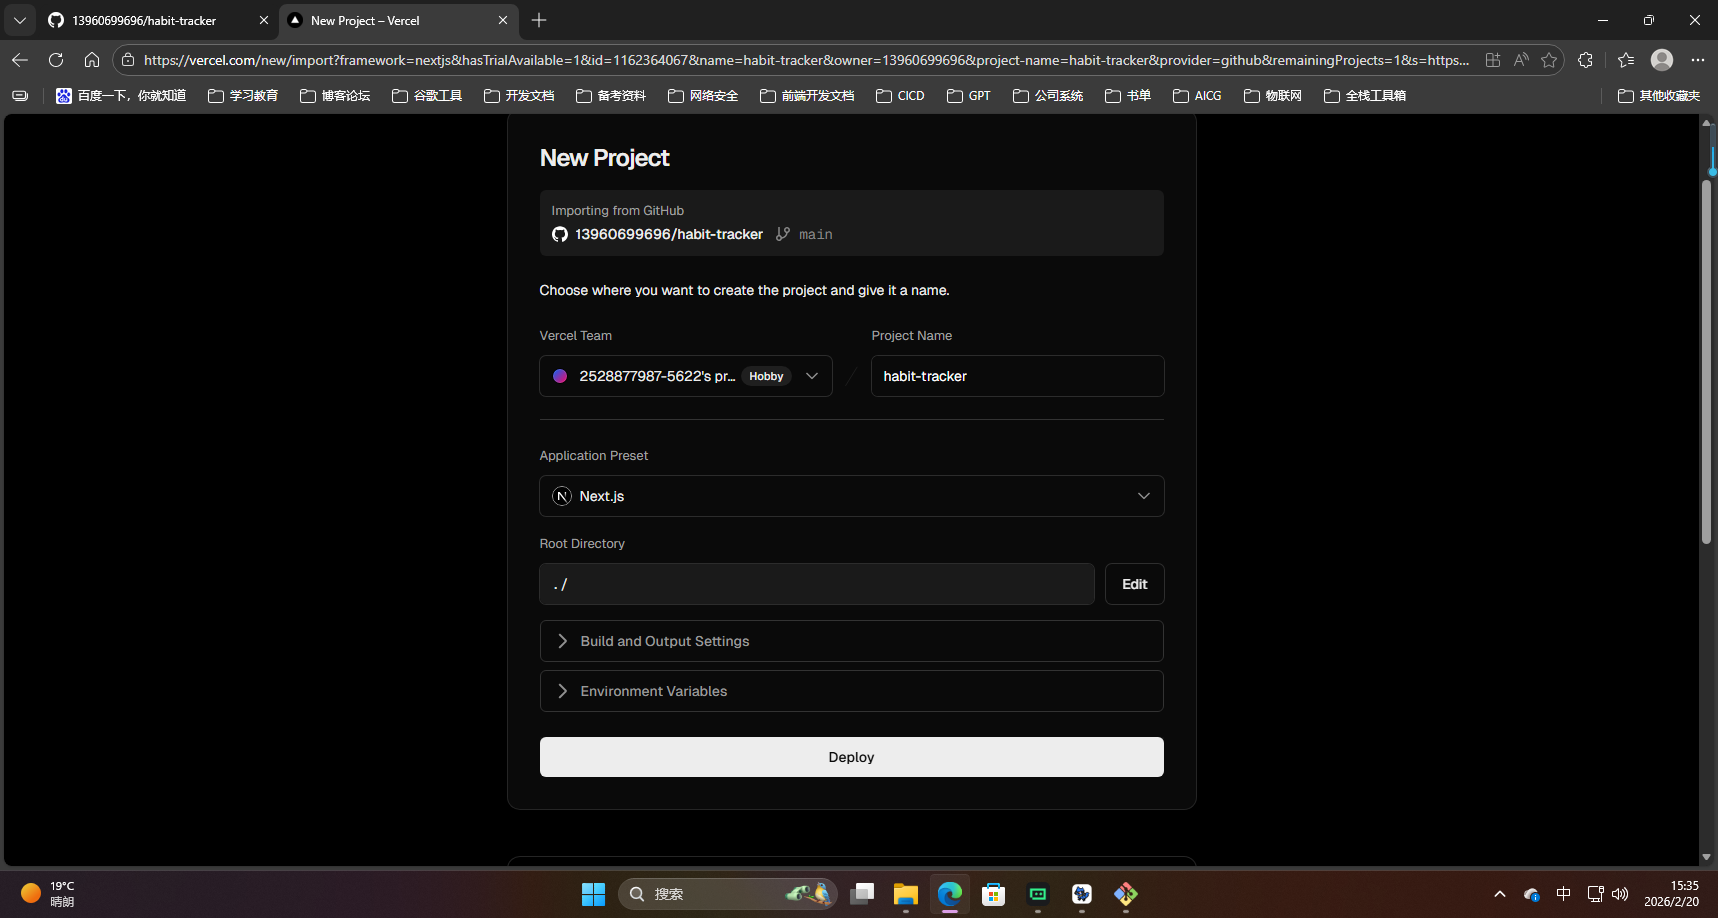Open the split screen icon in address bar
This screenshot has width=1718, height=918.
[x=1493, y=60]
